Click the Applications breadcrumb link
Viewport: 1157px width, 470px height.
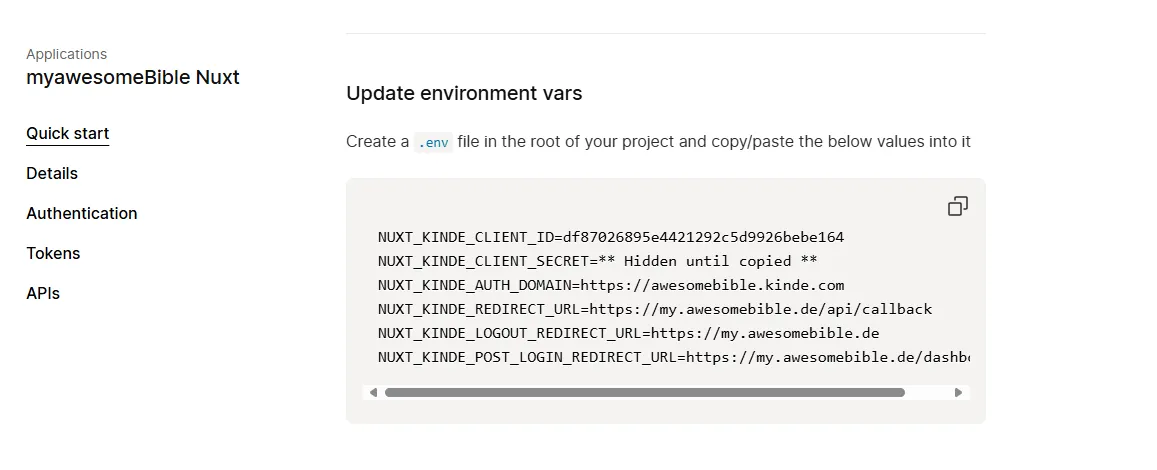click(67, 54)
